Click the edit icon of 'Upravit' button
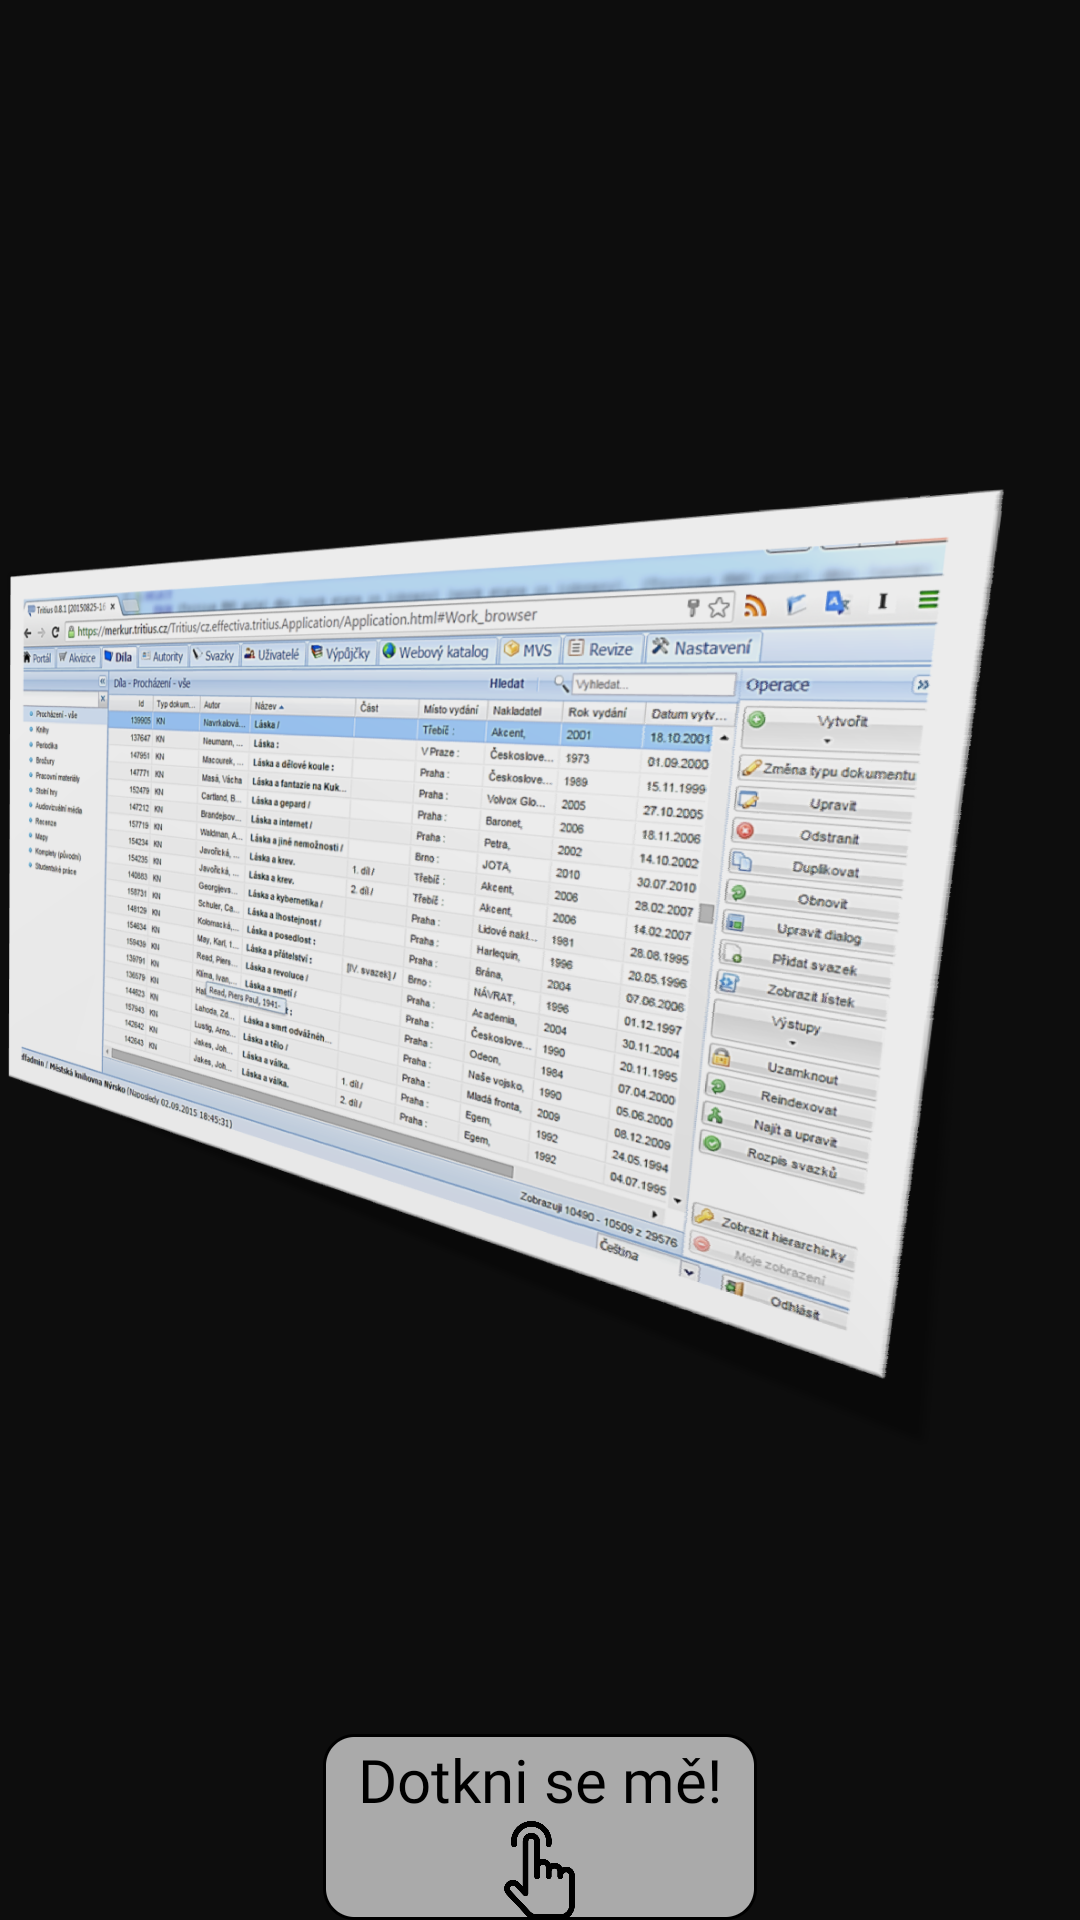This screenshot has height=1920, width=1080. [748, 799]
